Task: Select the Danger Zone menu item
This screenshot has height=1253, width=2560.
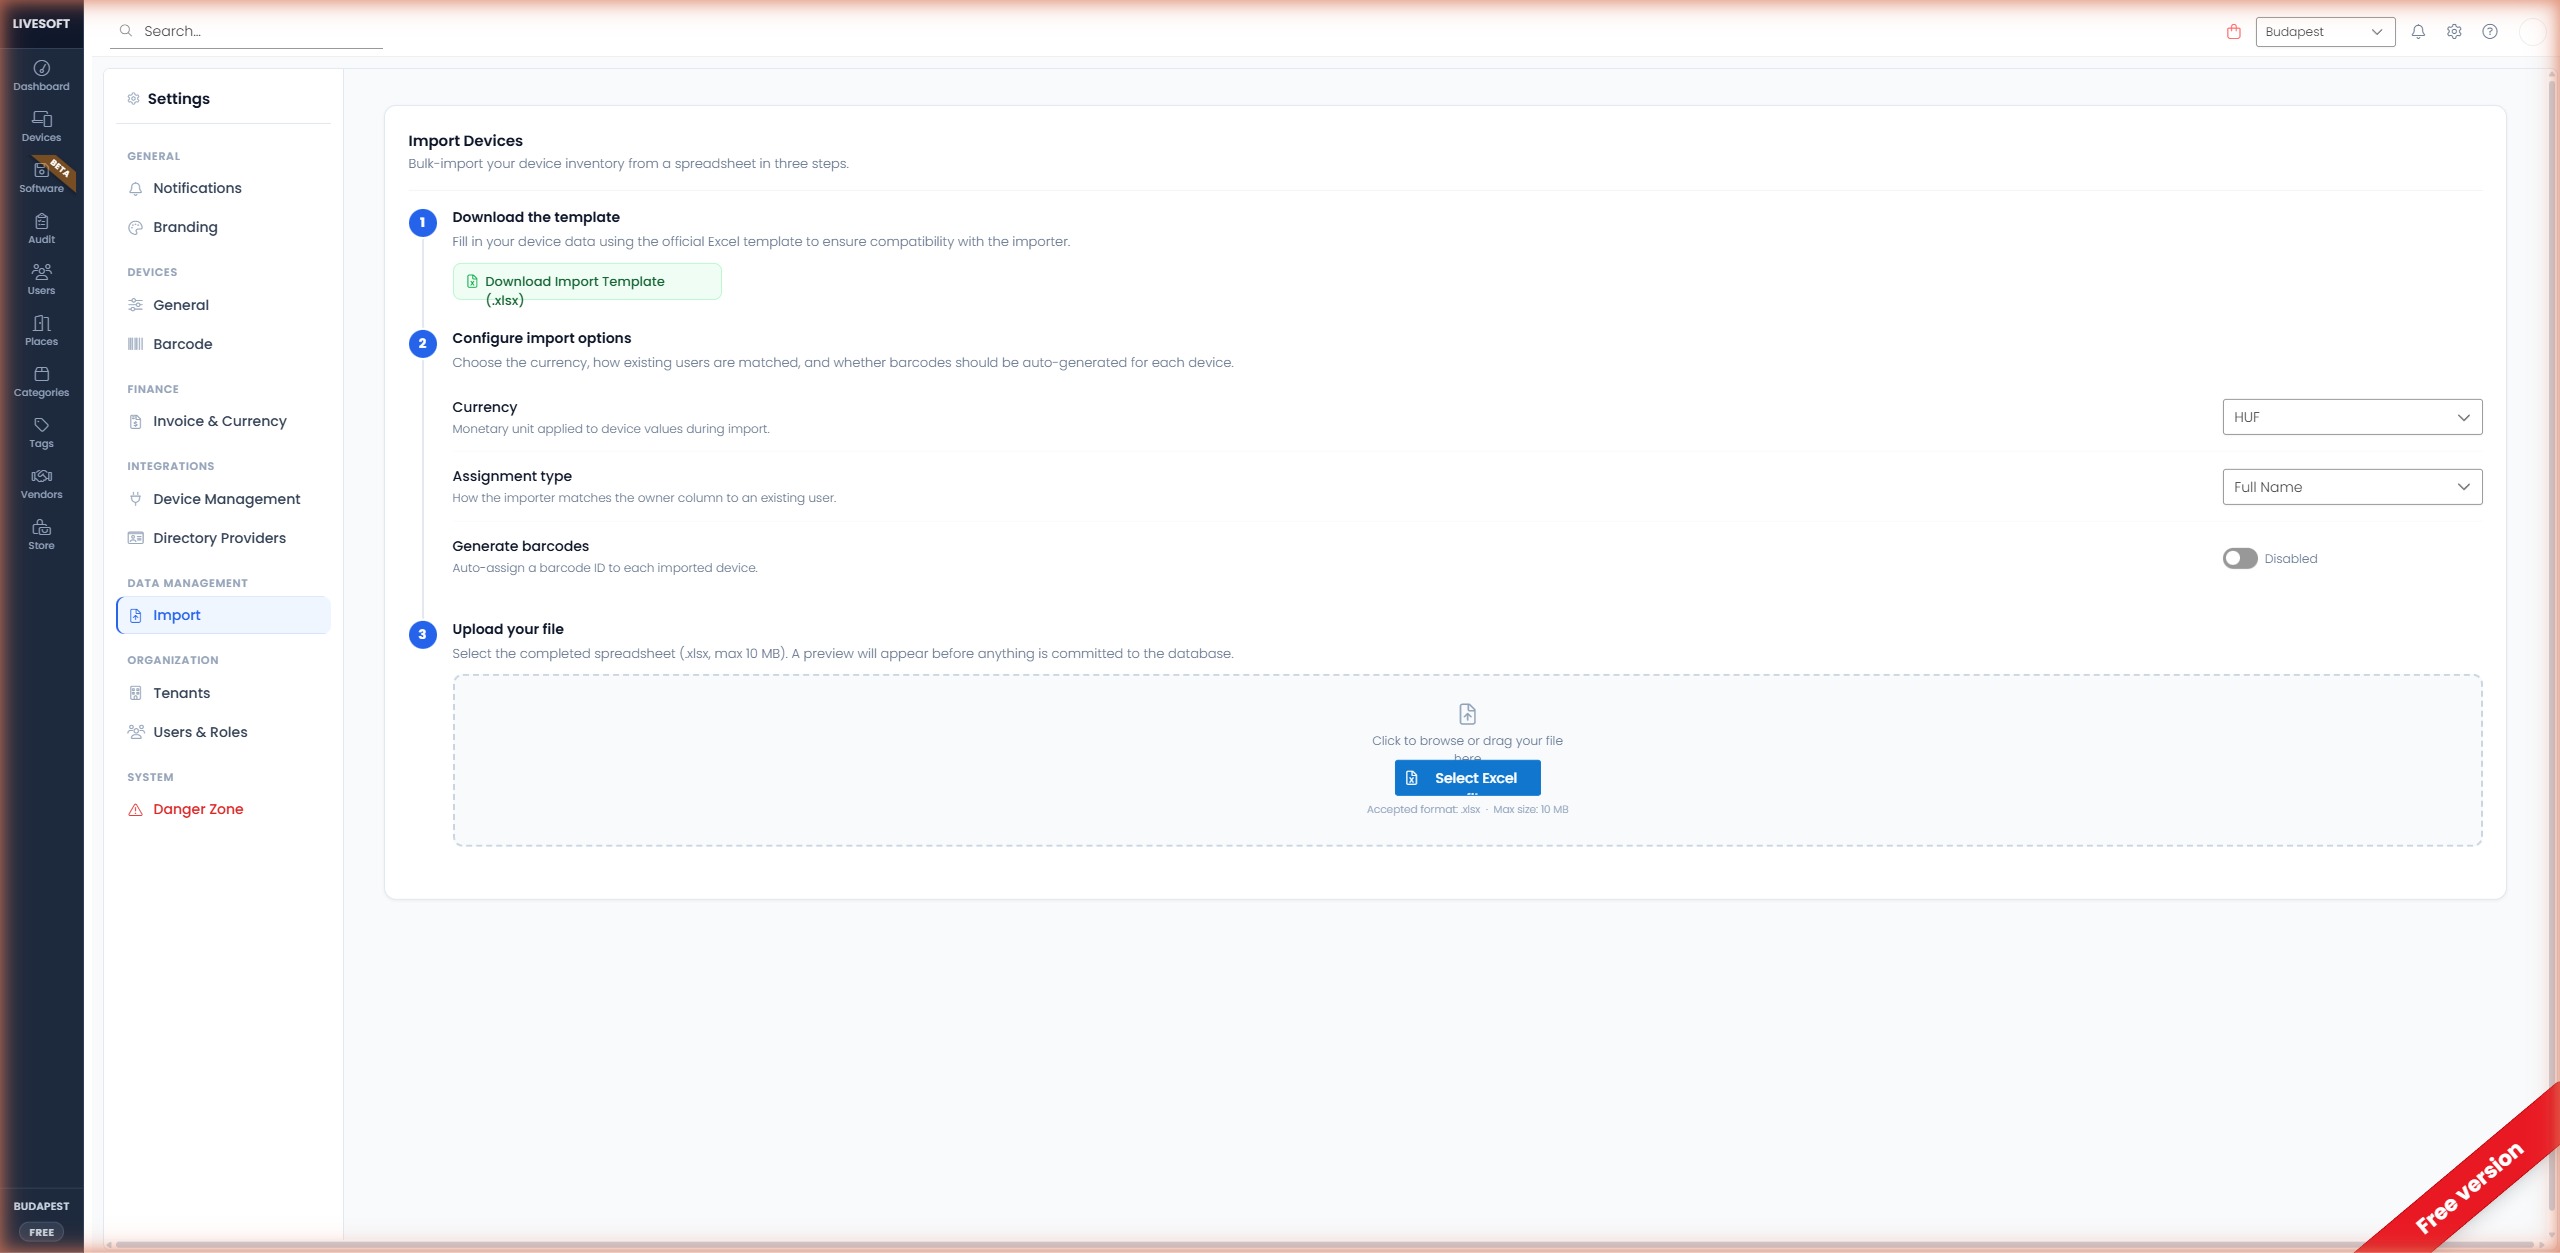Action: tap(198, 809)
